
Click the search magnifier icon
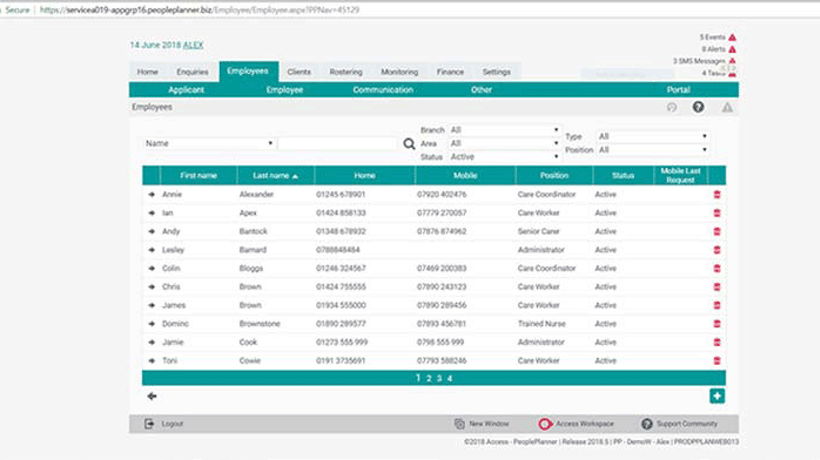409,144
